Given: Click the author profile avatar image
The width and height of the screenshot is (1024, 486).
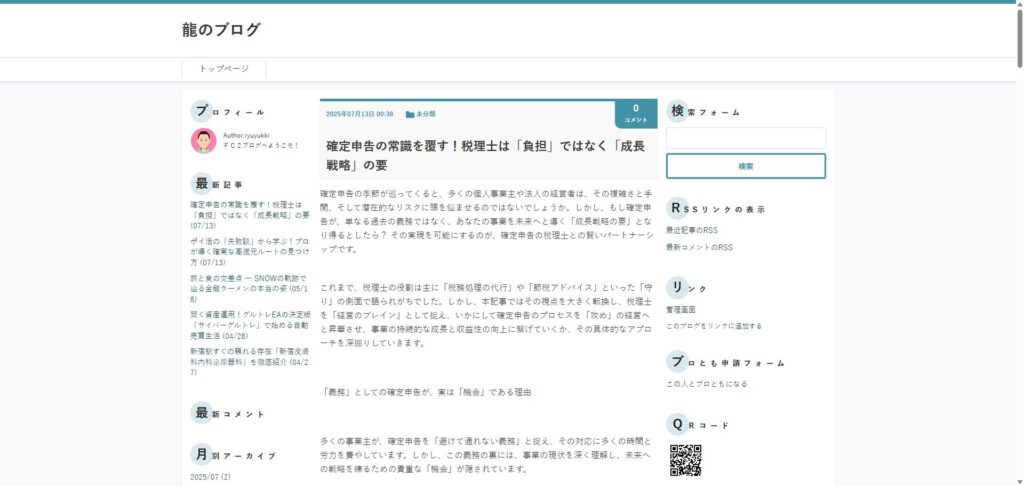Looking at the screenshot, I should click(x=203, y=140).
